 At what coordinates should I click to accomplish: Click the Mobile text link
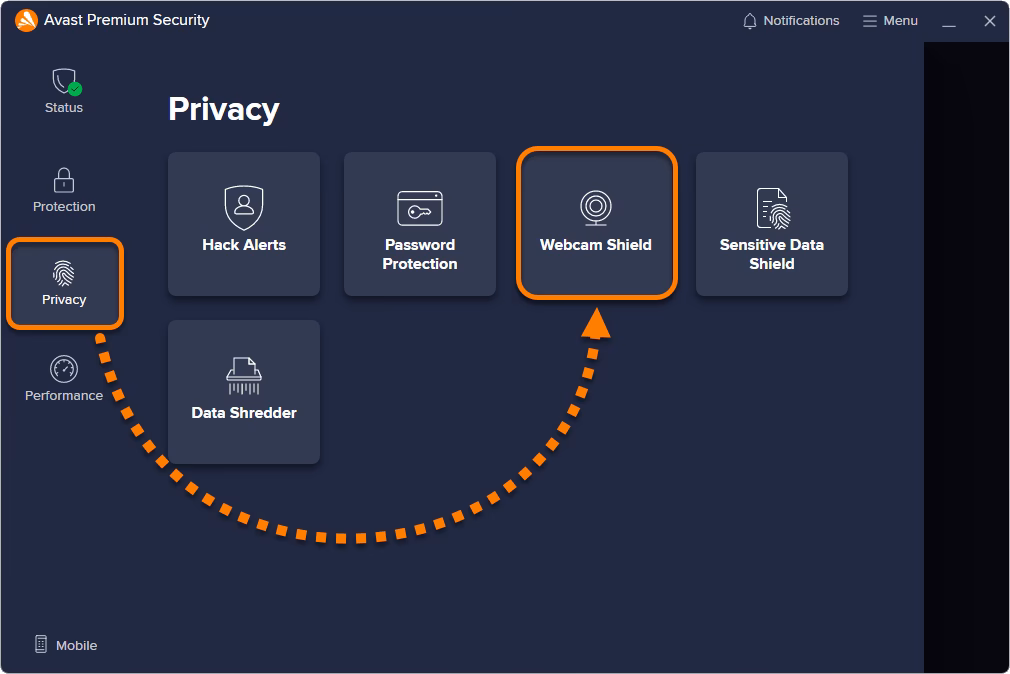pyautogui.click(x=76, y=646)
